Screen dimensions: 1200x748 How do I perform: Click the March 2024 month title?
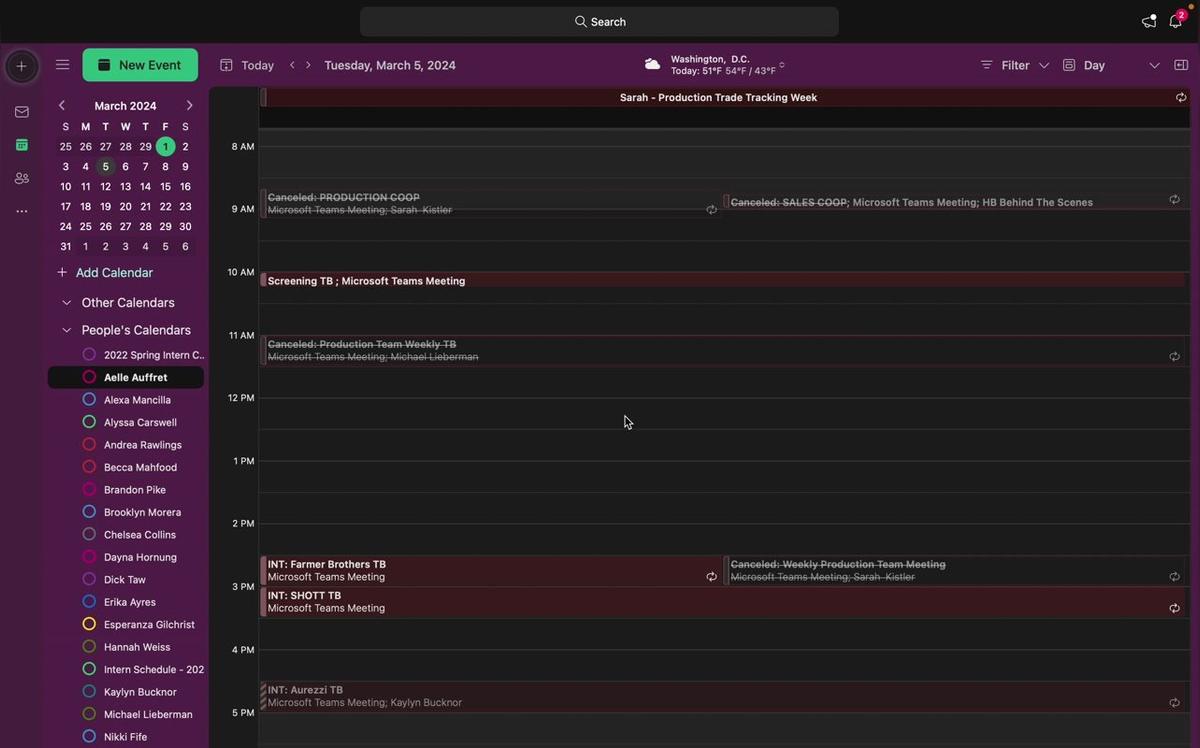(x=125, y=106)
